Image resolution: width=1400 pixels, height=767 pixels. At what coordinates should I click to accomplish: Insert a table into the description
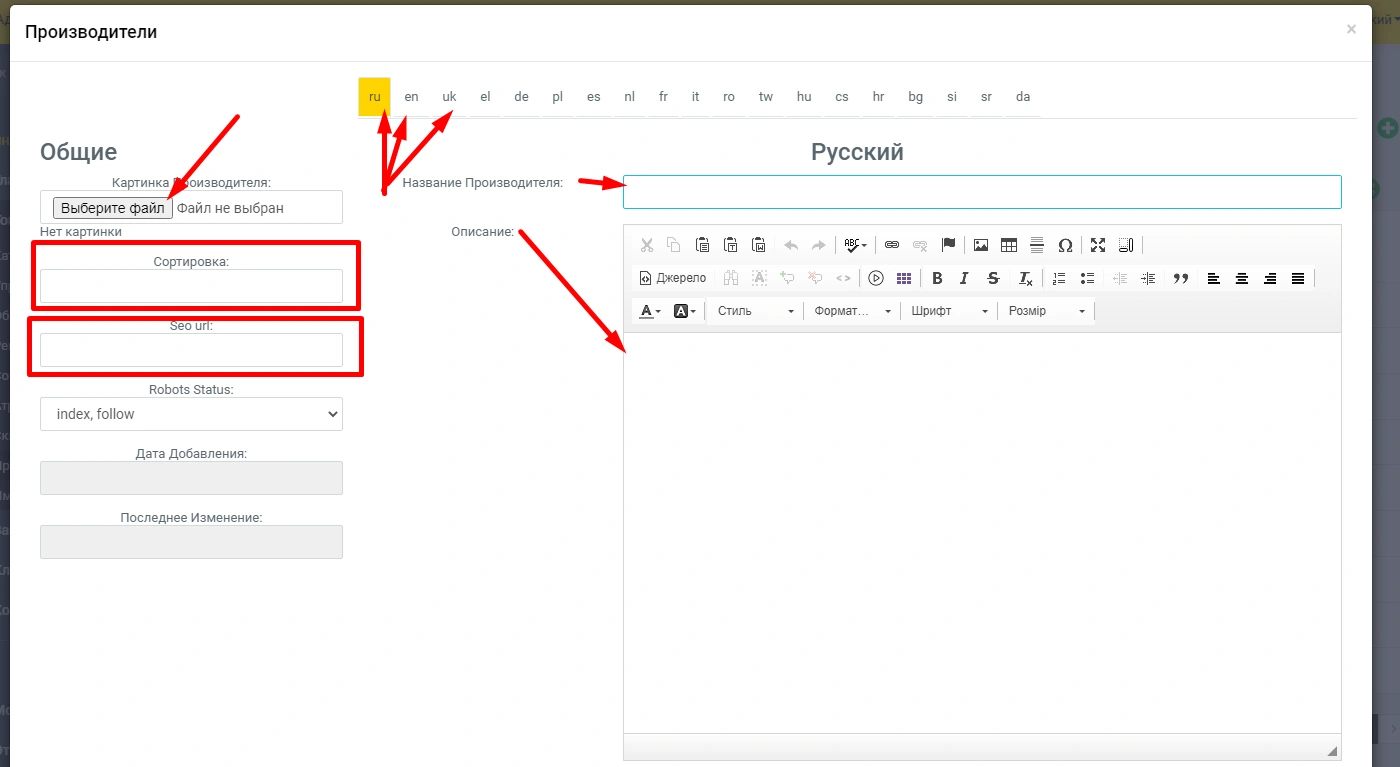click(1009, 245)
